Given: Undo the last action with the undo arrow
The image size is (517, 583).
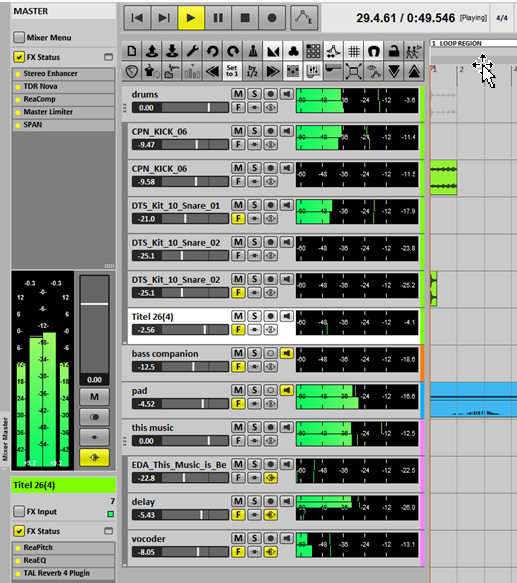Looking at the screenshot, I should point(213,51).
